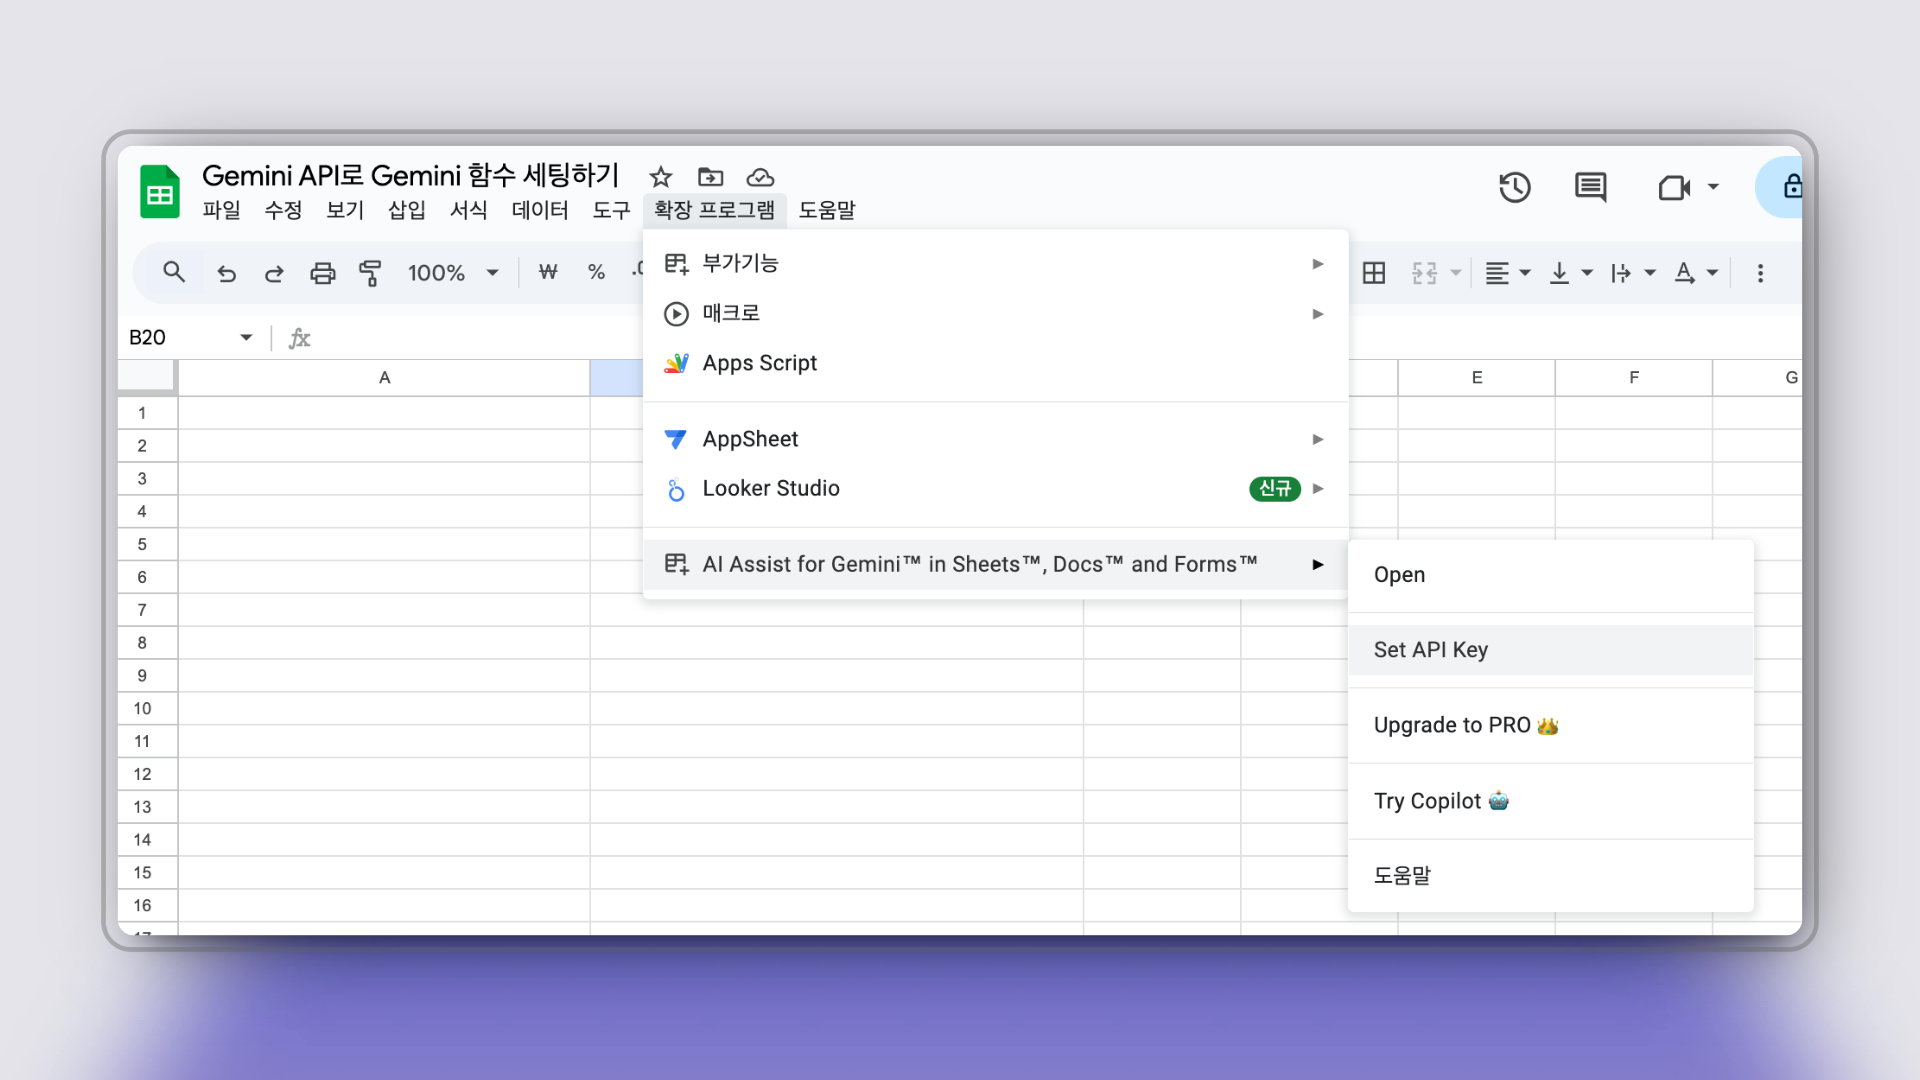
Task: Choose Open in the submenu
Action: coord(1551,575)
